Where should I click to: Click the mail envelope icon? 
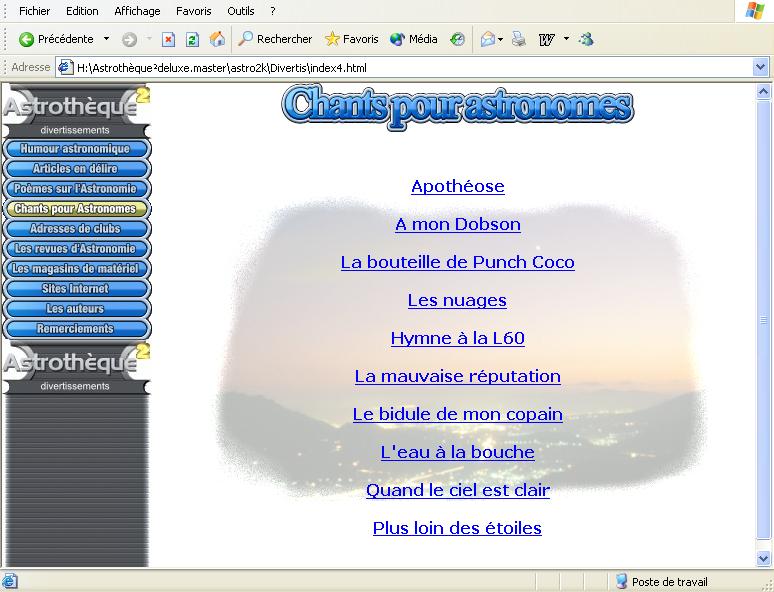pyautogui.click(x=487, y=39)
